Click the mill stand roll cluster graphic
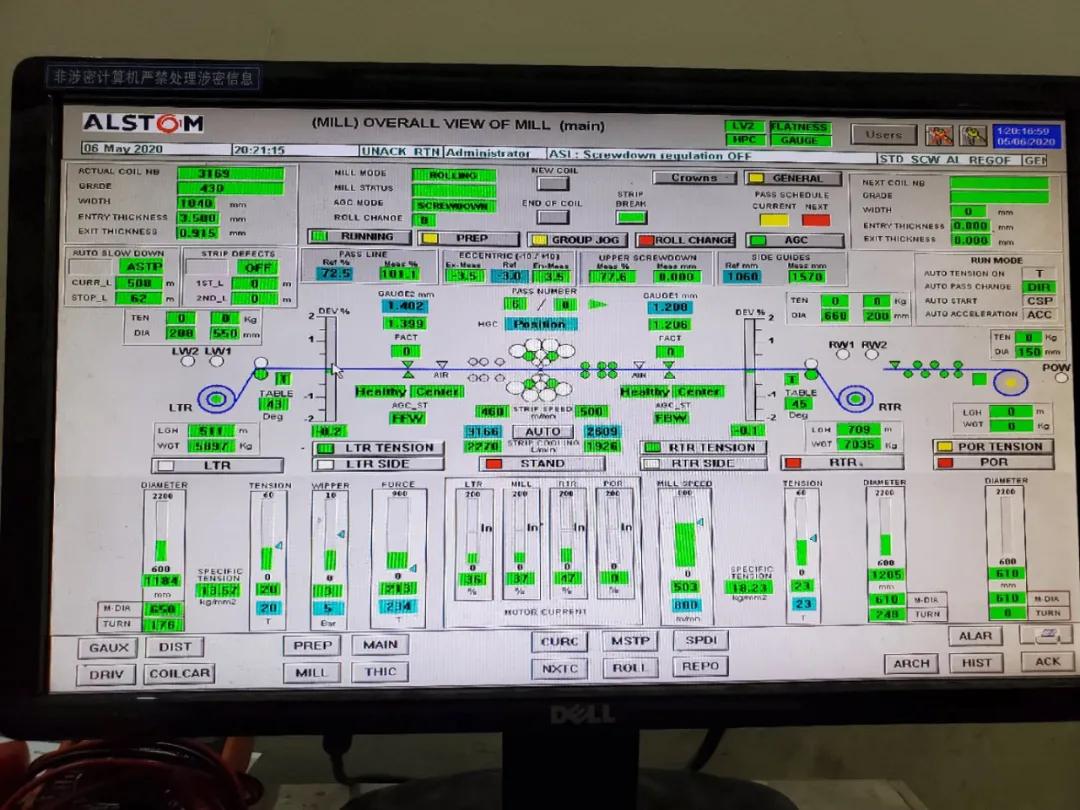 [541, 371]
